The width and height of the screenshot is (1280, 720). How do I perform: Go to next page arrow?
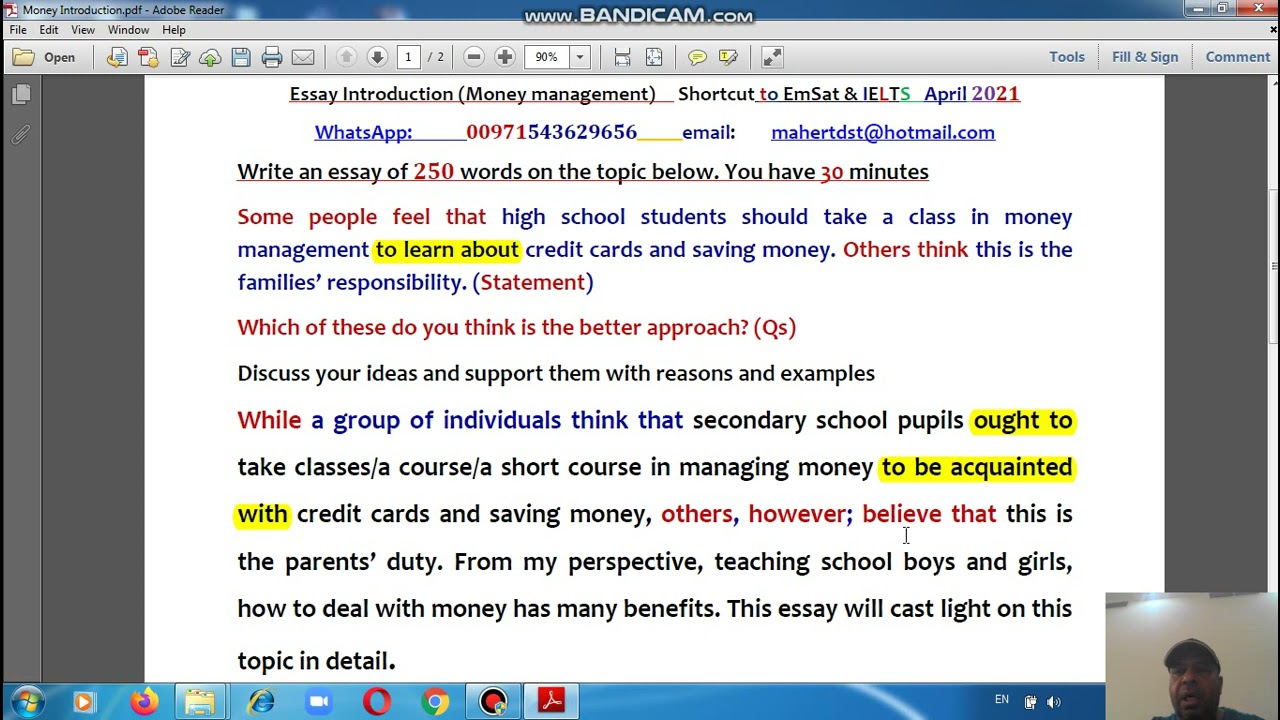[377, 57]
